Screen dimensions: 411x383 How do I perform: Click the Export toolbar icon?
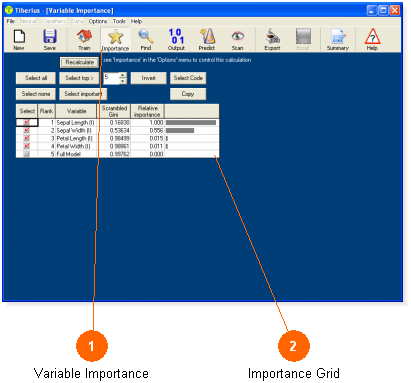272,36
